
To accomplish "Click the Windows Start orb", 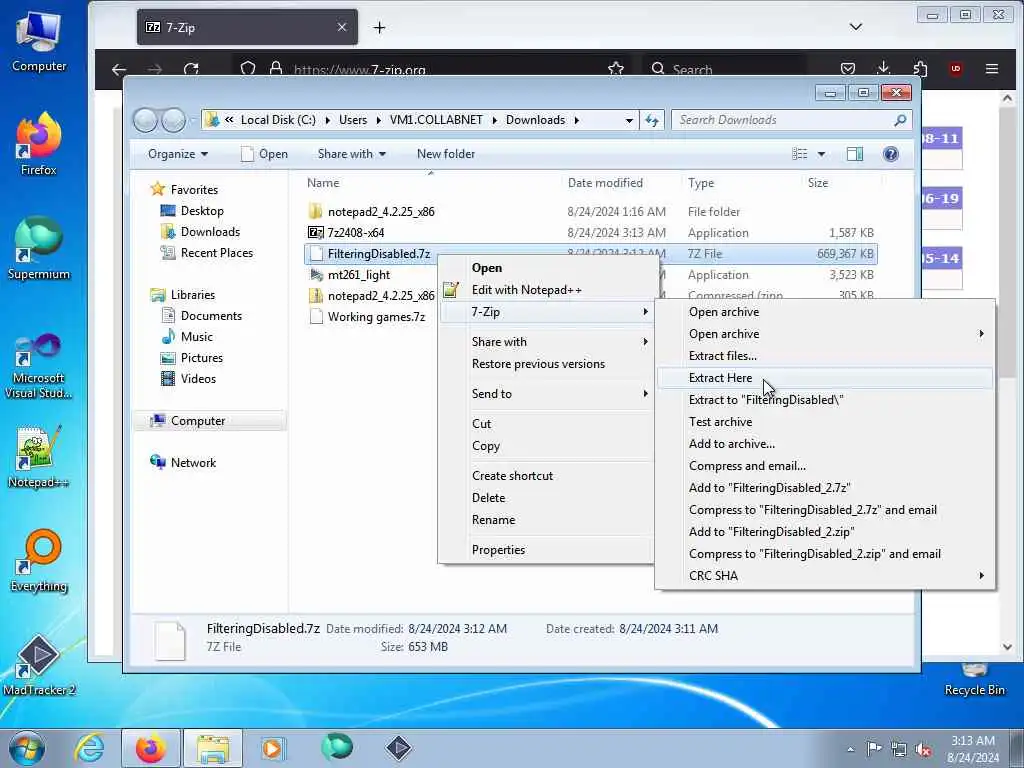I will [27, 748].
